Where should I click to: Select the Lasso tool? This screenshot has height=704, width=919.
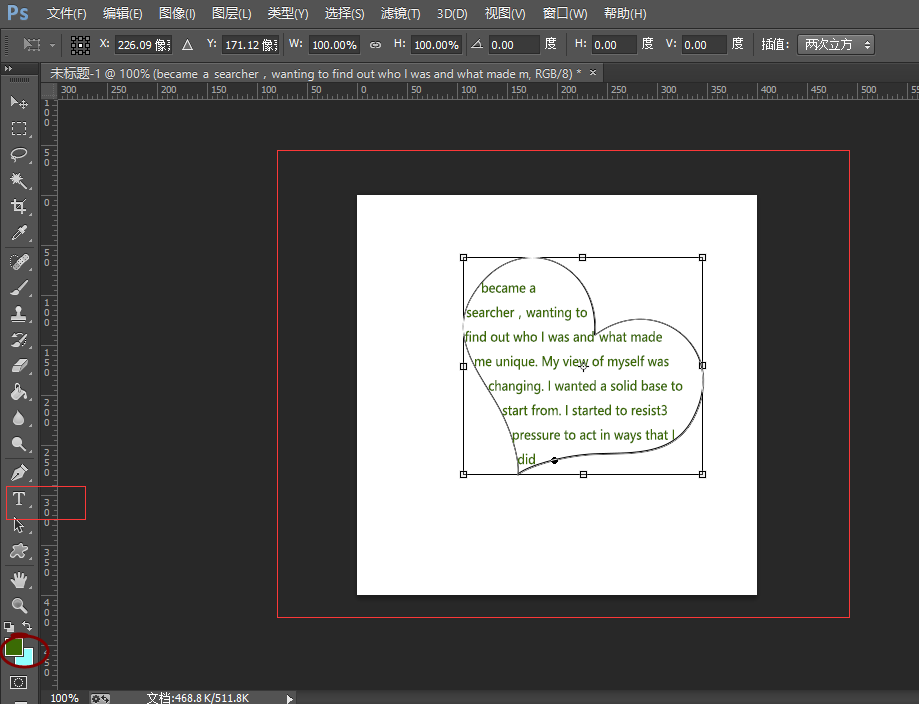pyautogui.click(x=18, y=155)
